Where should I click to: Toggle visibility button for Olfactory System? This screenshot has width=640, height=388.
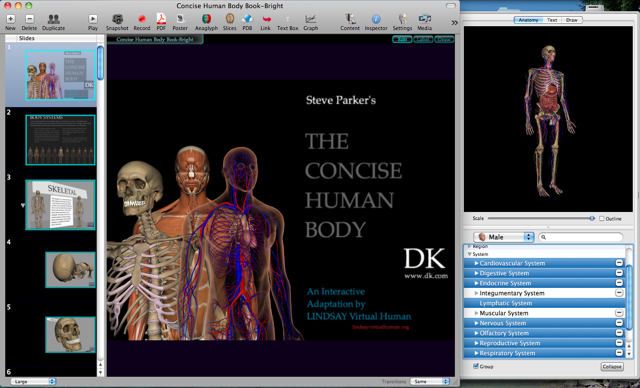point(619,333)
